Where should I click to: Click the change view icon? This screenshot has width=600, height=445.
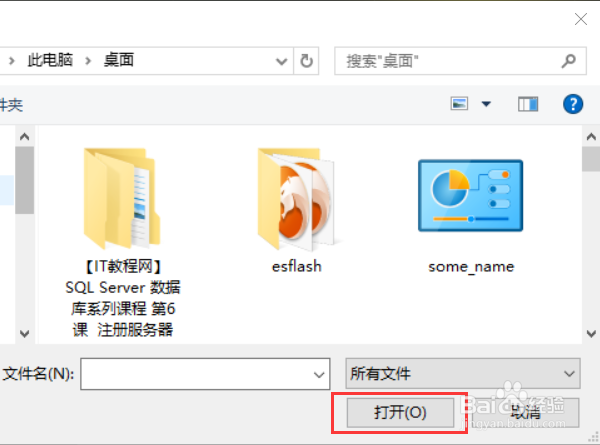pos(459,104)
